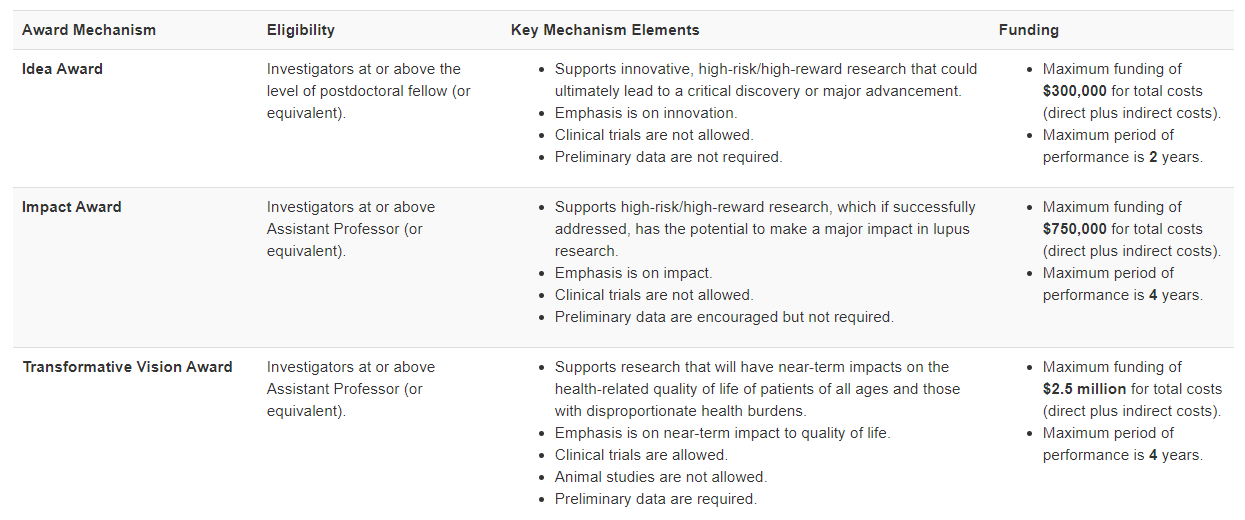
Task: Click the 'Emphasis is on impact' bullet
Action: pos(633,273)
